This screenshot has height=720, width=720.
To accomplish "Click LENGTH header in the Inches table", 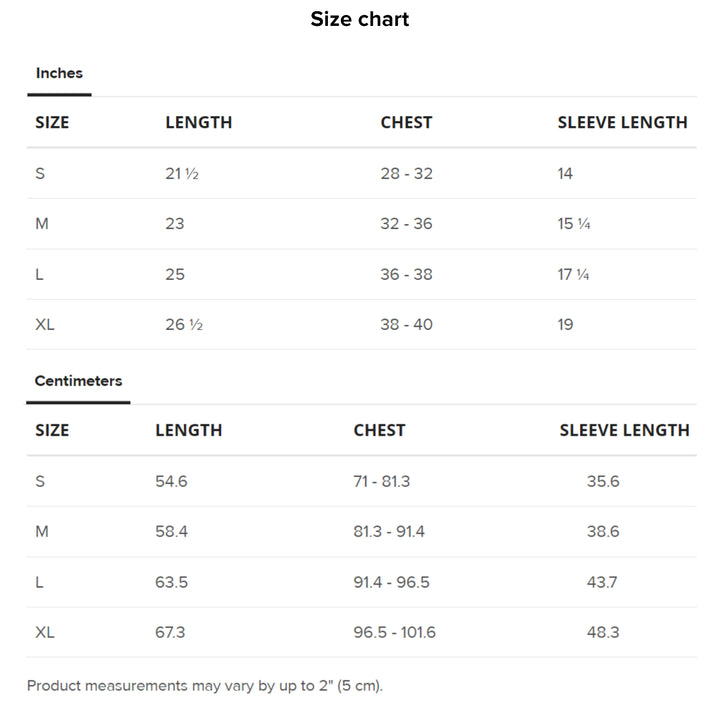I will coord(198,122).
